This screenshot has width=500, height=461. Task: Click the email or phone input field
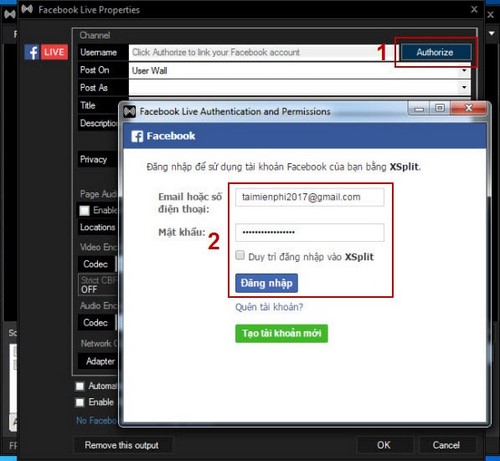pos(310,197)
